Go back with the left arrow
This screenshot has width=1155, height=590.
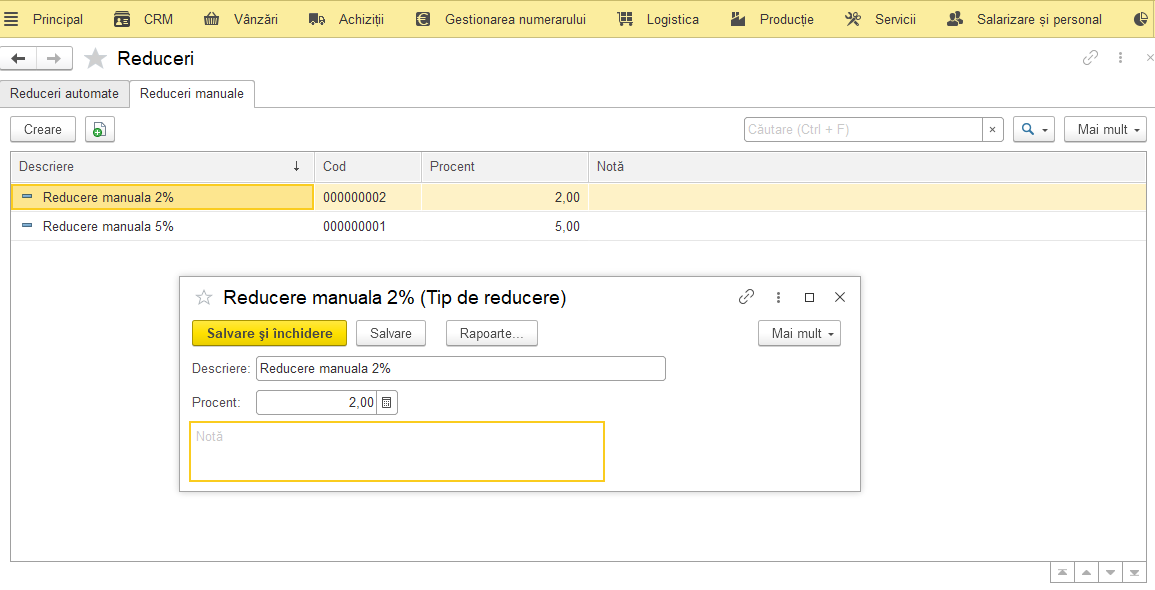[18, 58]
